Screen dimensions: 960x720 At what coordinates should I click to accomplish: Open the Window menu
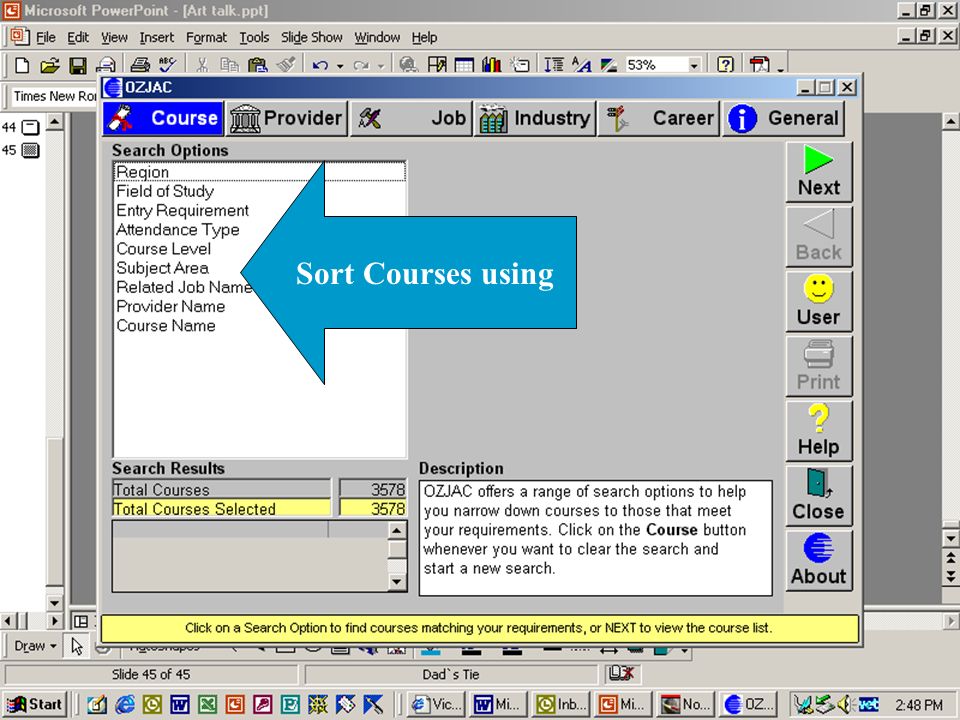377,37
